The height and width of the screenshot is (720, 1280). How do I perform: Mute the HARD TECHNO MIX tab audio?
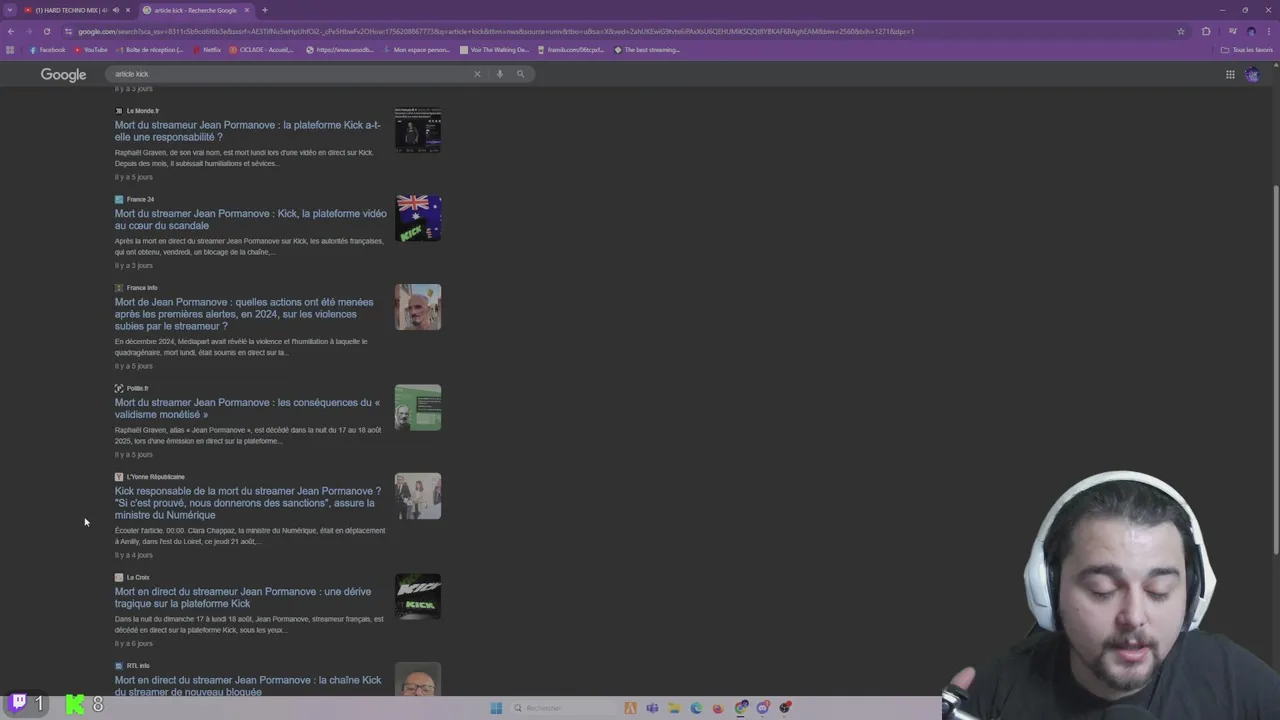pyautogui.click(x=115, y=10)
